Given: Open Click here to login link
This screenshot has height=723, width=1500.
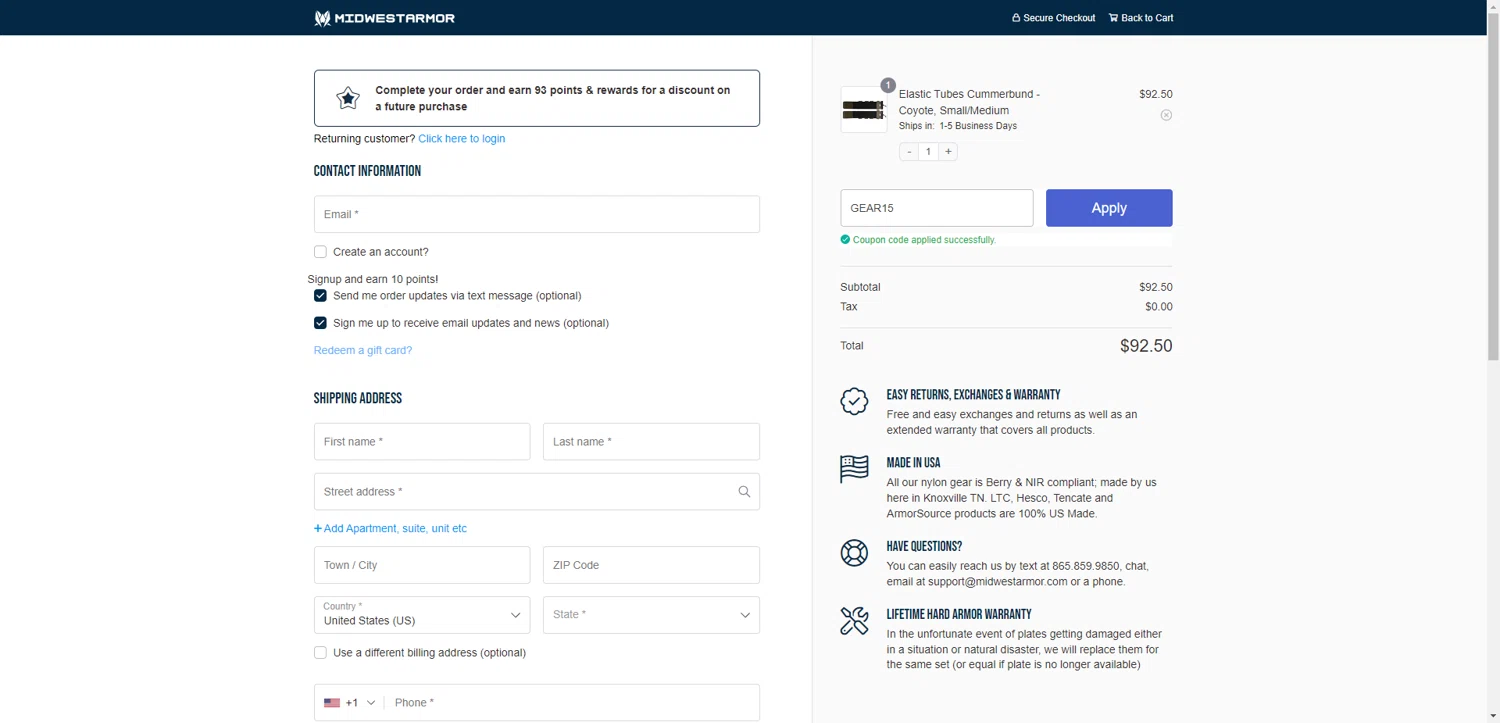Looking at the screenshot, I should [461, 139].
